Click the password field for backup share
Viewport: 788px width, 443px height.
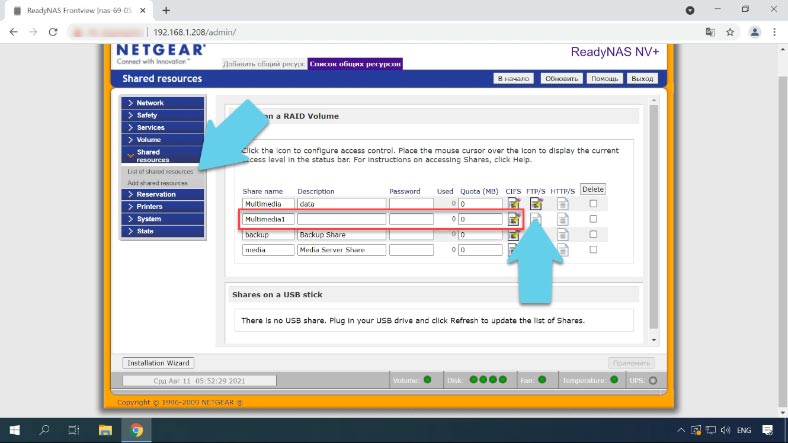tap(411, 235)
